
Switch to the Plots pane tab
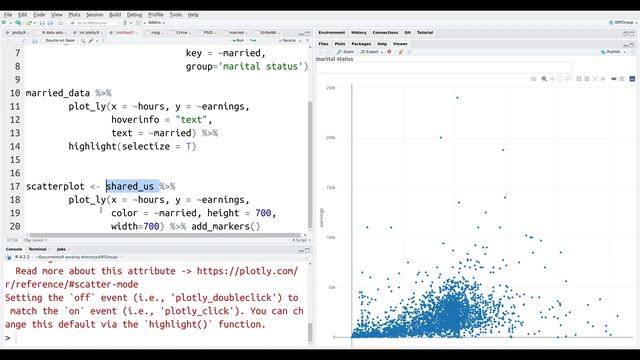(340, 44)
